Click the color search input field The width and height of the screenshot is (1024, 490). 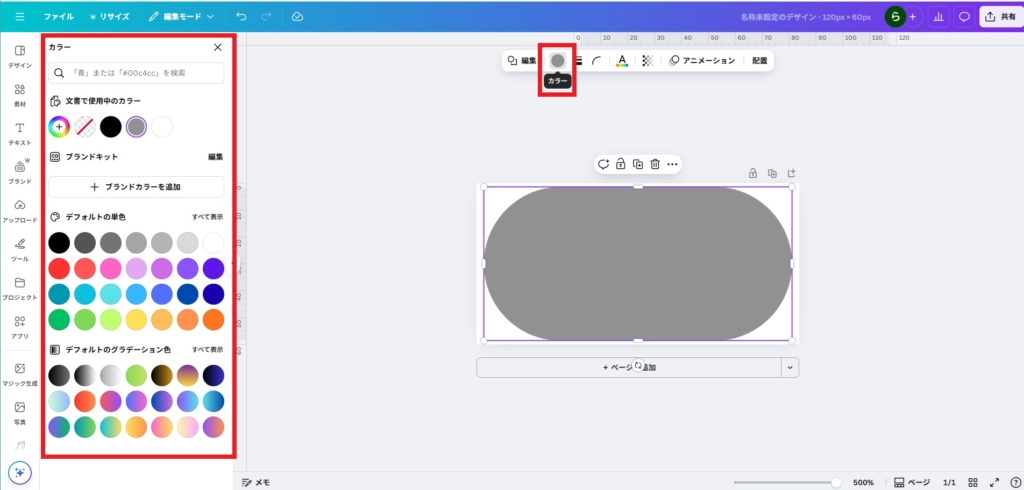pyautogui.click(x=136, y=73)
